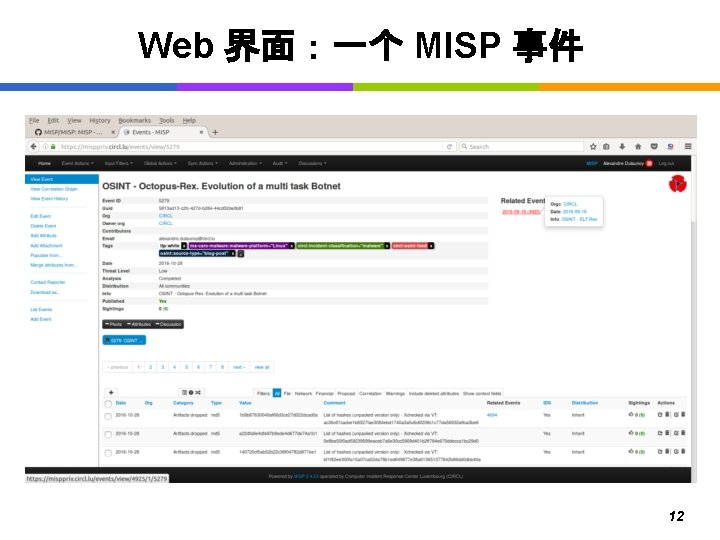720x540 pixels.
Task: Remove the circl:osint-feed tag
Action: coord(431,246)
